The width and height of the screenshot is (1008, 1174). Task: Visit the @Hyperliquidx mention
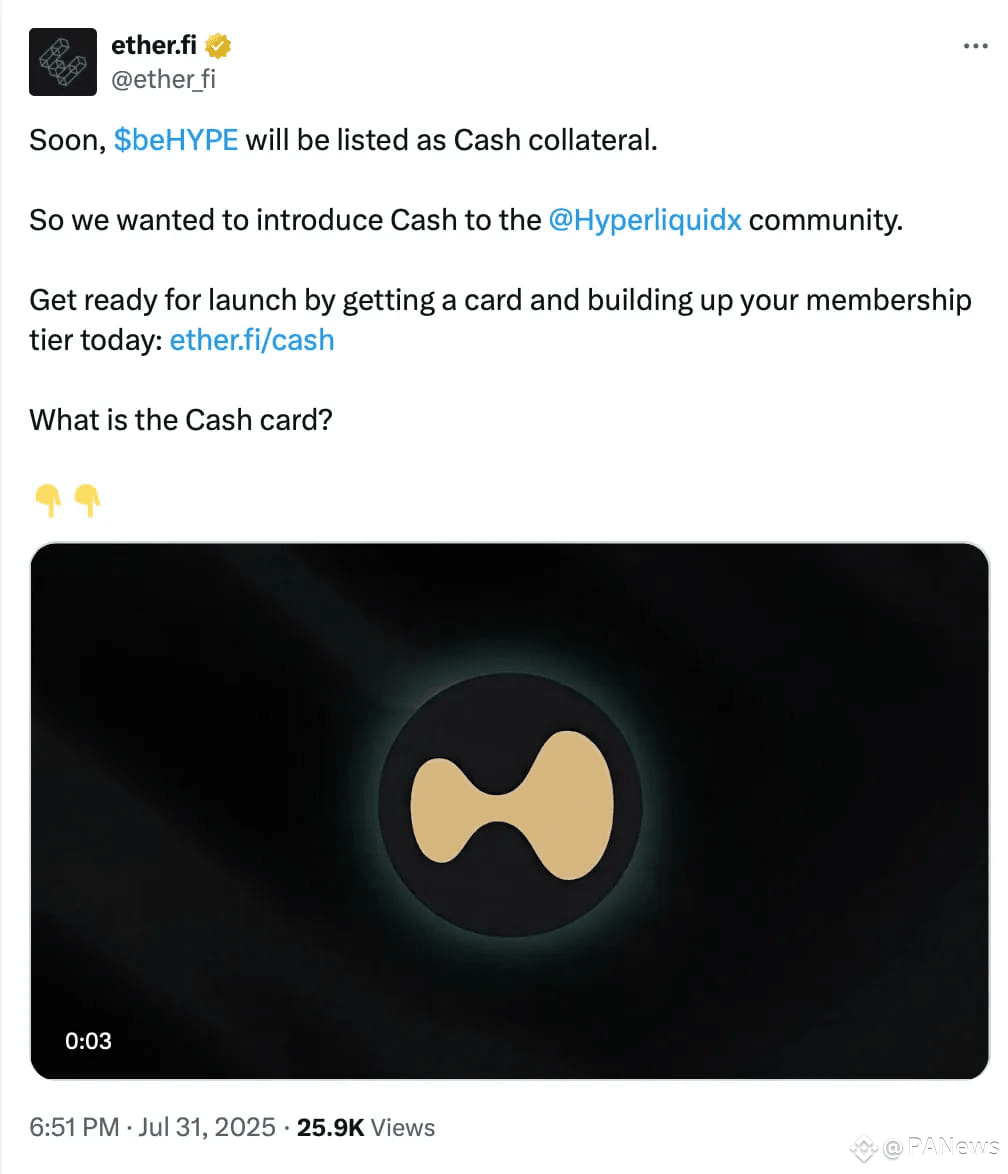coord(645,220)
